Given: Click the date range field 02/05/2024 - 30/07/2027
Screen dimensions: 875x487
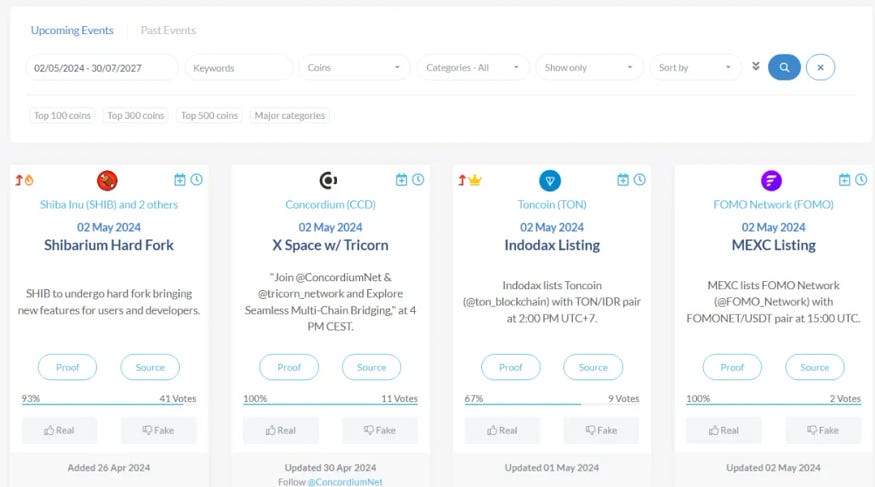Looking at the screenshot, I should [x=102, y=67].
